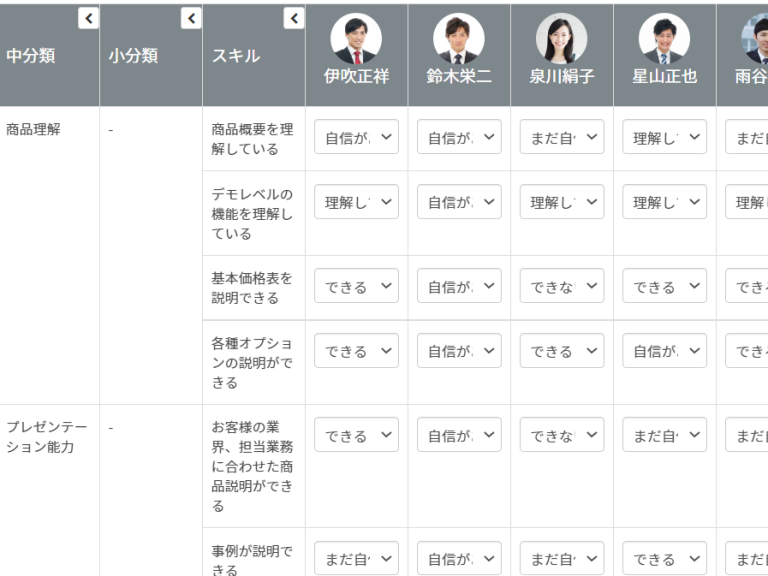768x576 pixels.
Task: Click 泉川絹子's profile avatar
Action: pyautogui.click(x=561, y=39)
